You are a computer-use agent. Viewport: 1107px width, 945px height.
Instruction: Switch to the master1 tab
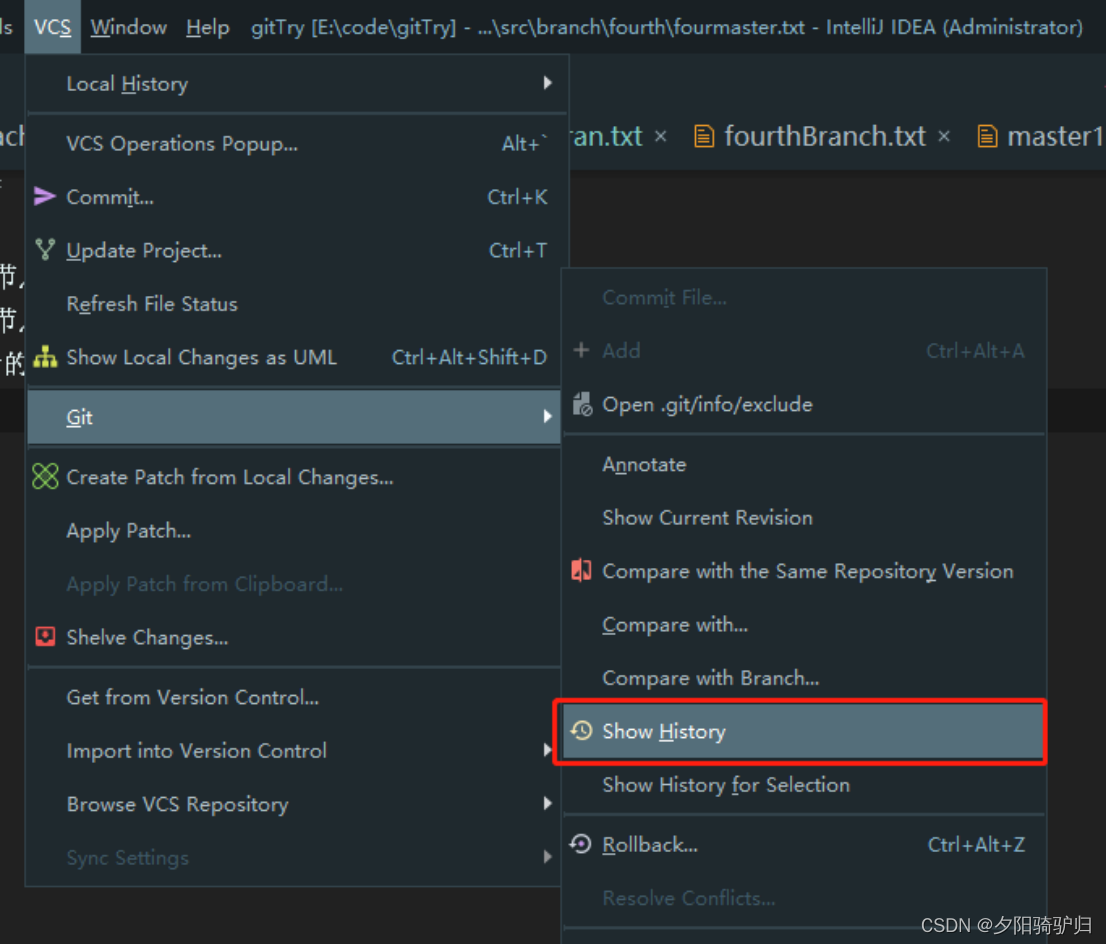(1054, 136)
